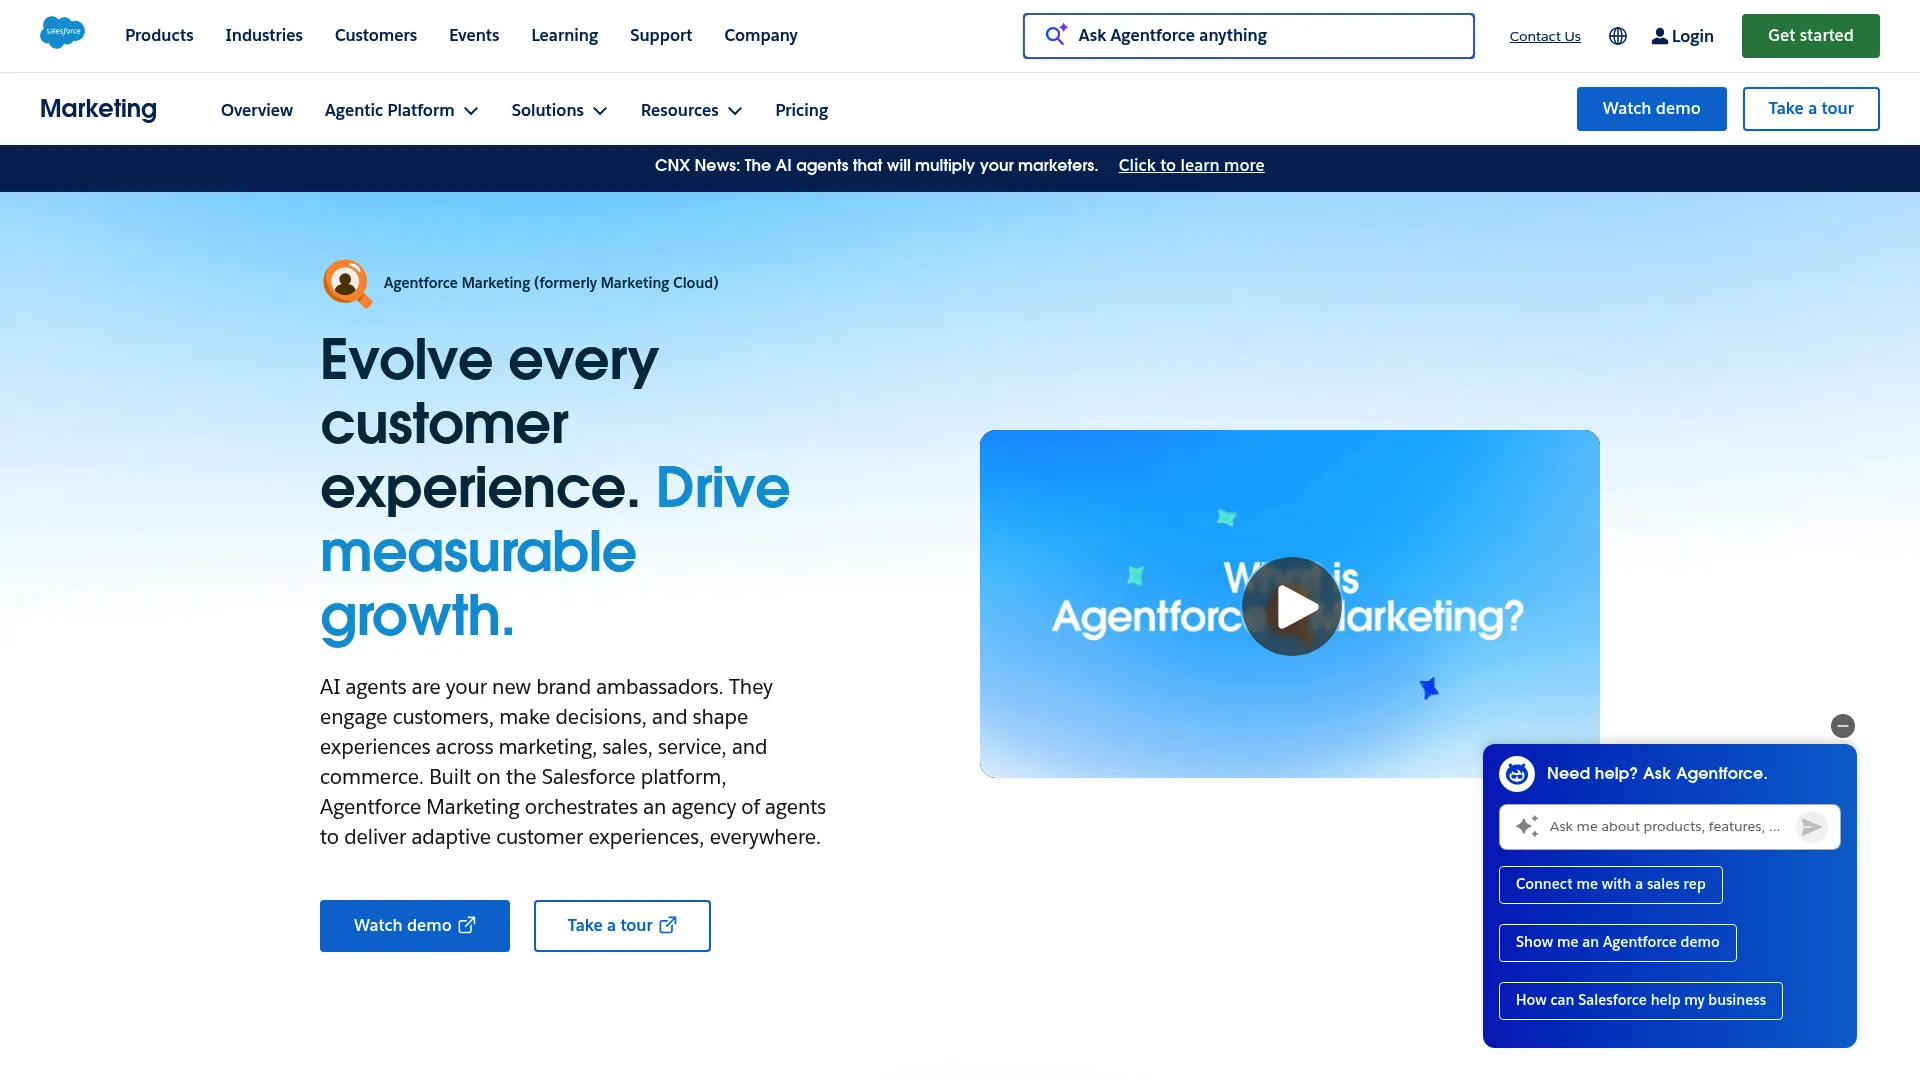
Task: Click the Agentforce search magnifier sparkle icon
Action: pos(1056,35)
